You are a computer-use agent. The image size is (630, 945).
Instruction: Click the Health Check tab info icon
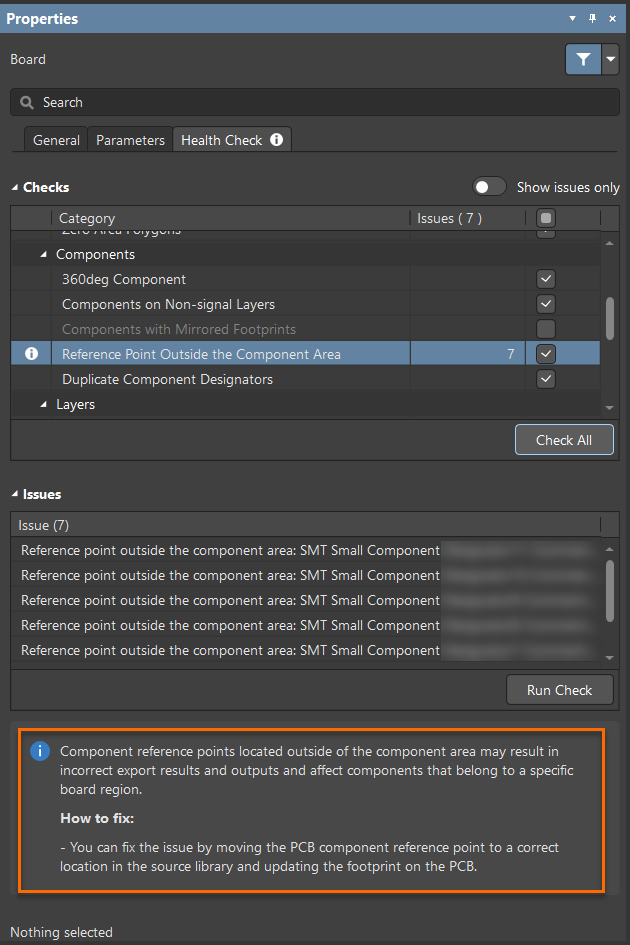coord(276,140)
